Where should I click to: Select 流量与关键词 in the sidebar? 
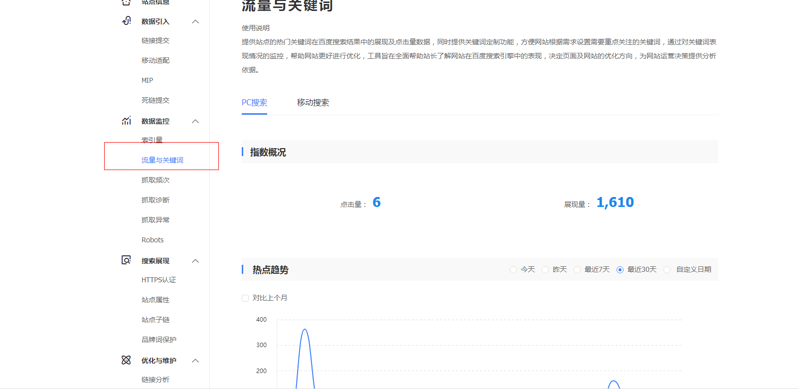162,160
